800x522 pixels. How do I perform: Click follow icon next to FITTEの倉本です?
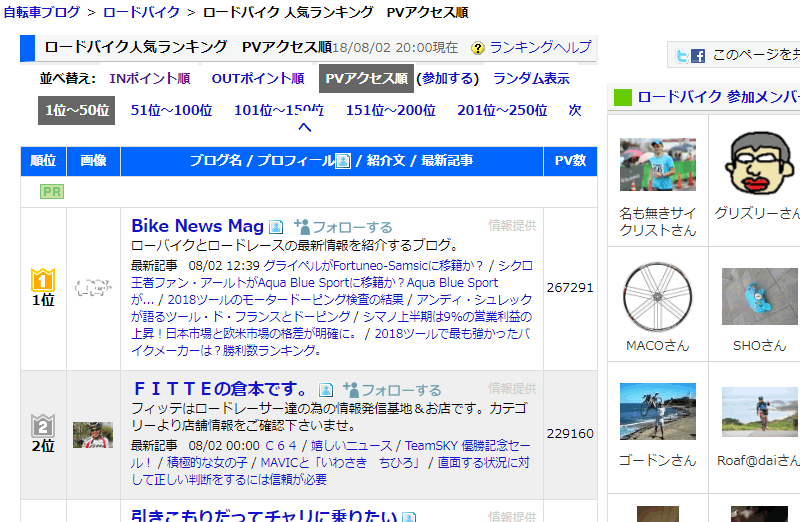pyautogui.click(x=351, y=390)
